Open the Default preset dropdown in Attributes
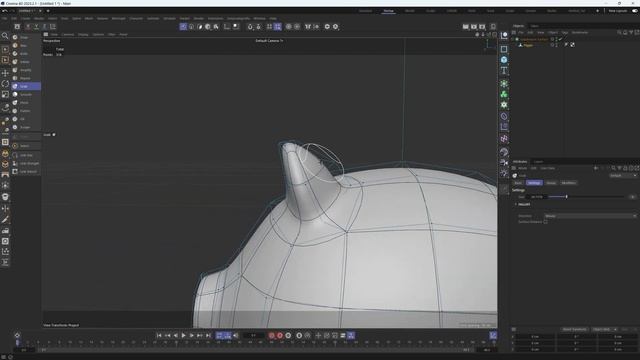This screenshot has height=360, width=640. point(623,176)
